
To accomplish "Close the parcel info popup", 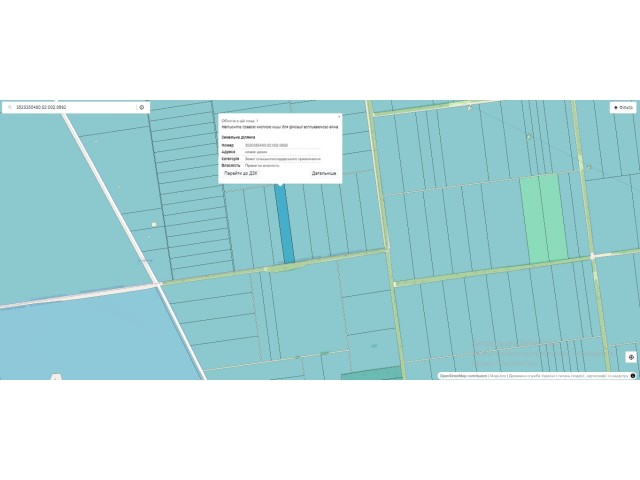I will tap(339, 117).
